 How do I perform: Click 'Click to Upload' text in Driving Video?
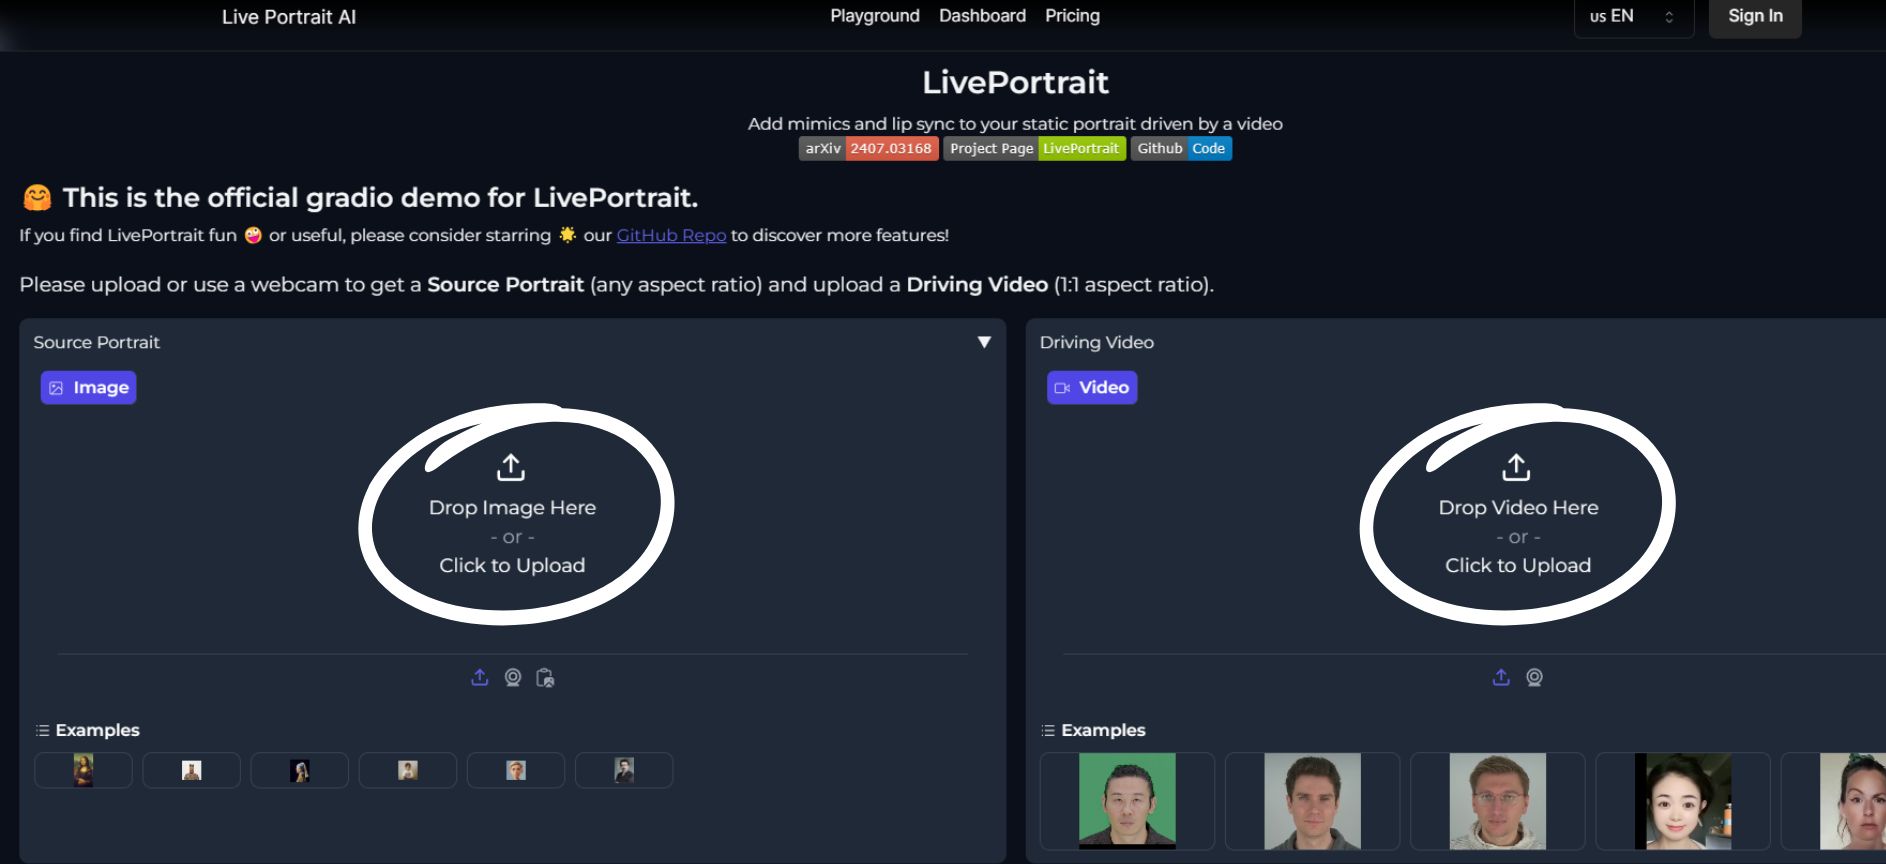[1517, 566]
